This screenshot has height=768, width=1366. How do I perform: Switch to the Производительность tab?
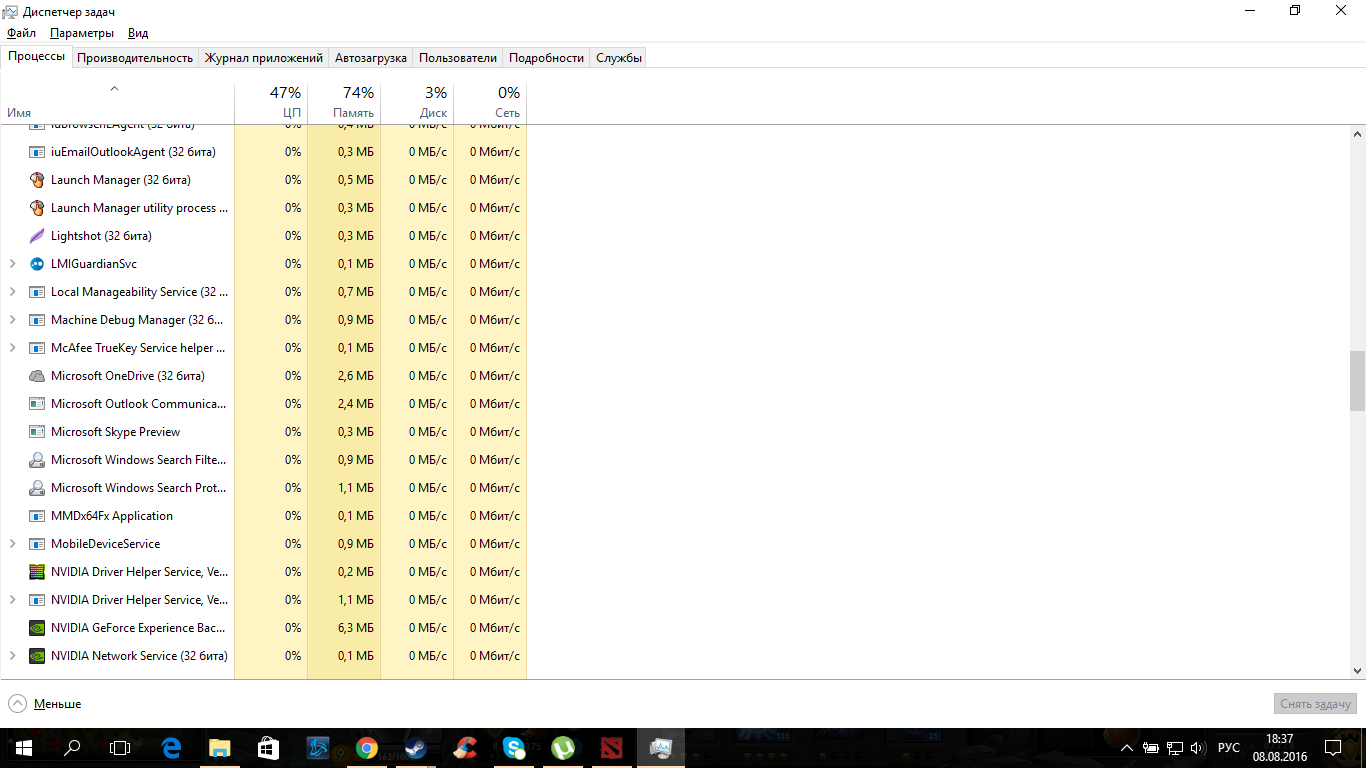pyautogui.click(x=135, y=58)
